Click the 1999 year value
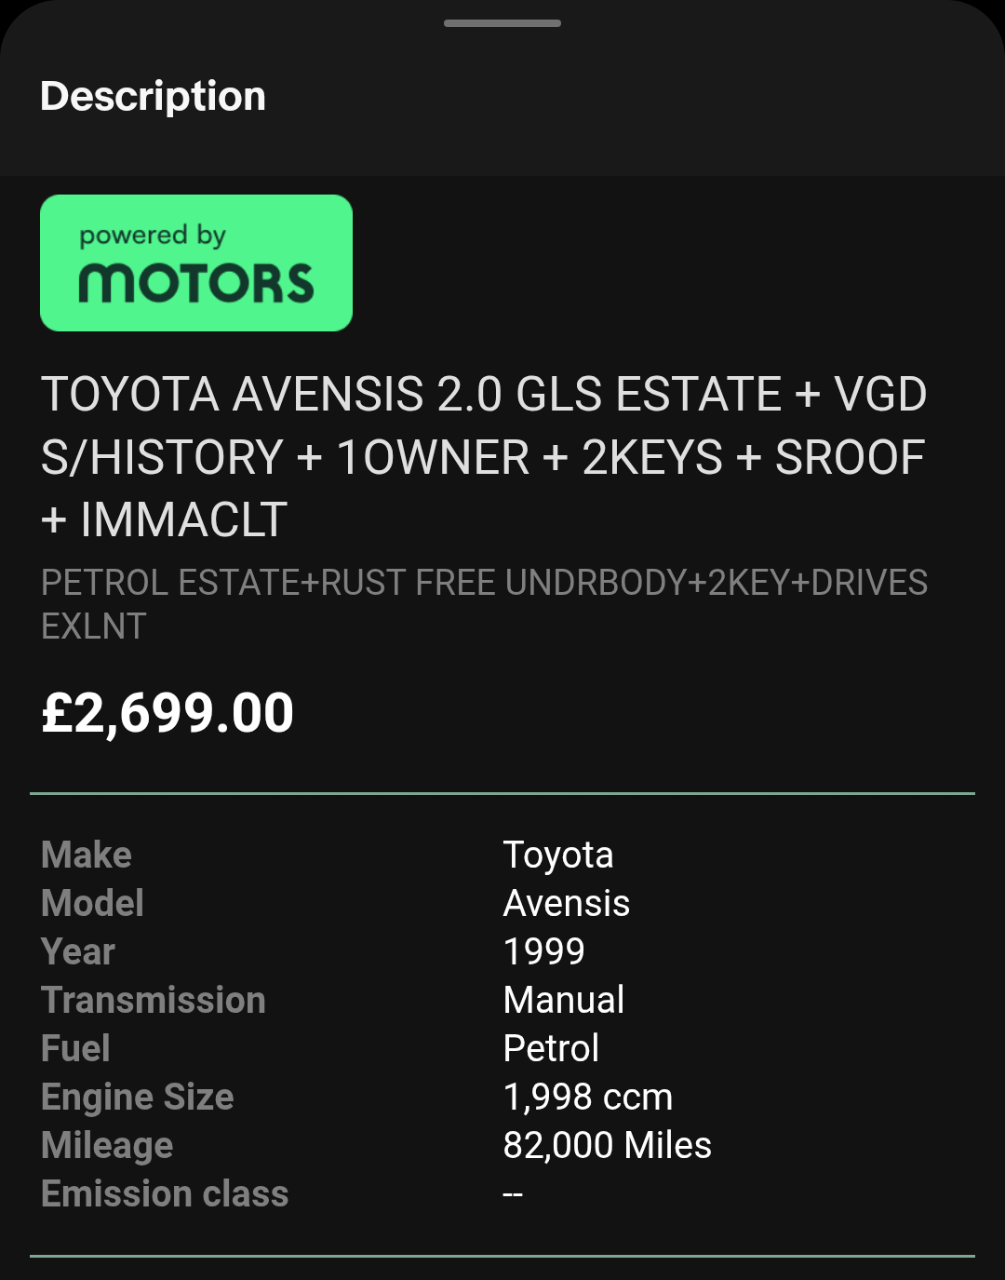 coord(544,951)
